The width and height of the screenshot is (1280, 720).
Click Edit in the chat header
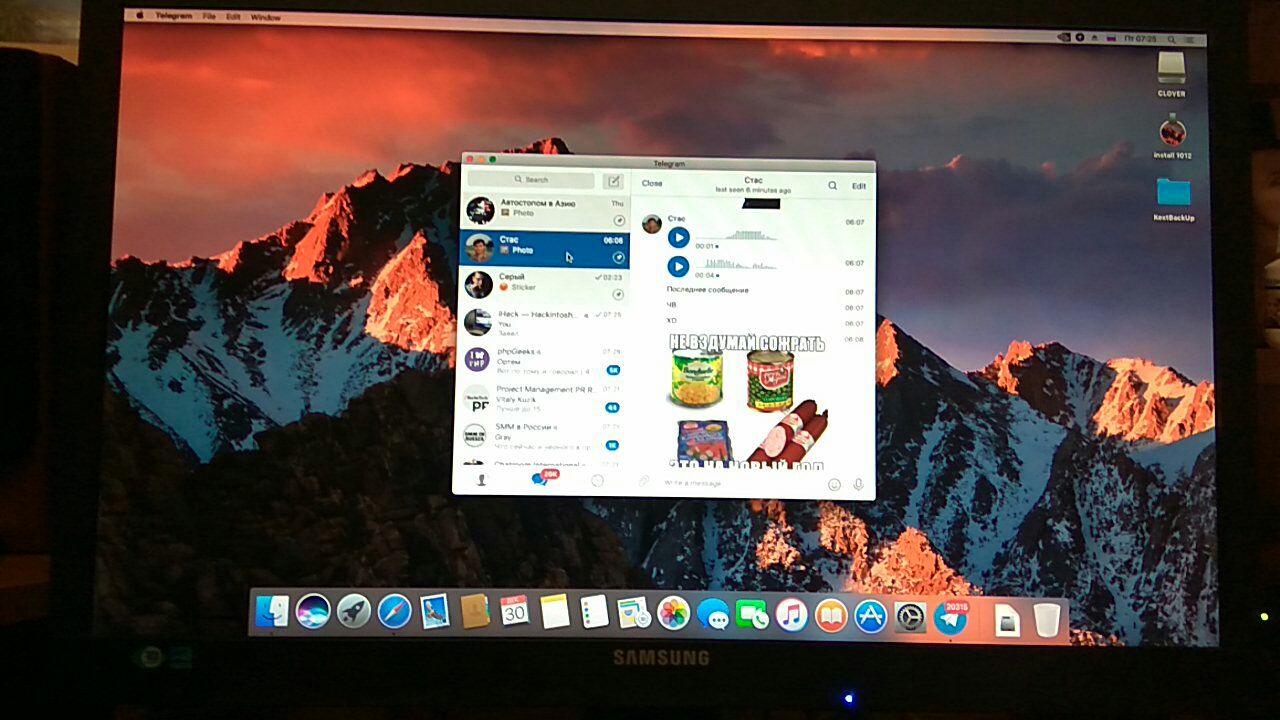[x=859, y=186]
